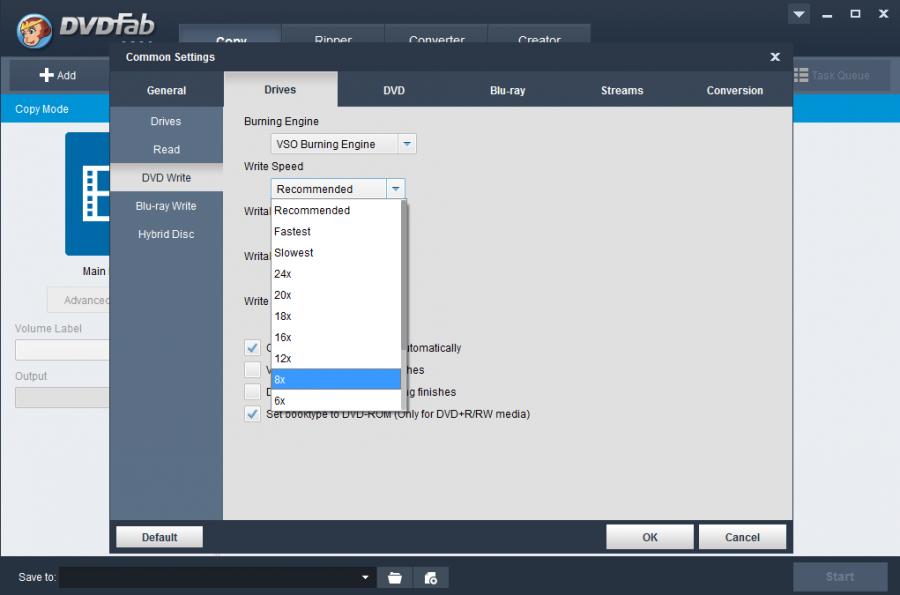Switch to the Blu-ray settings tab
Image resolution: width=900 pixels, height=595 pixels.
[507, 90]
